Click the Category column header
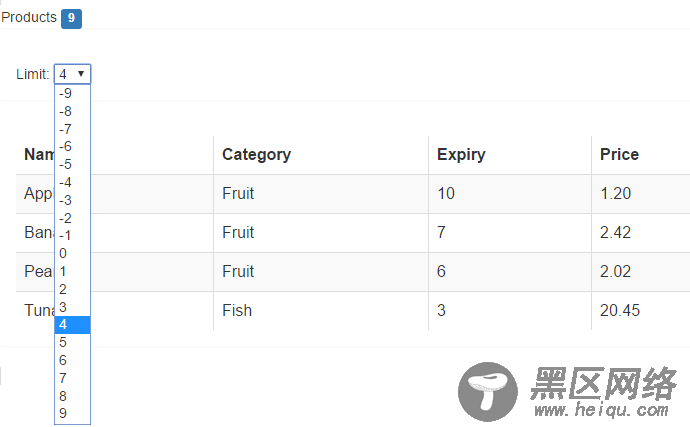Viewport: 690px width, 427px height. [x=256, y=155]
